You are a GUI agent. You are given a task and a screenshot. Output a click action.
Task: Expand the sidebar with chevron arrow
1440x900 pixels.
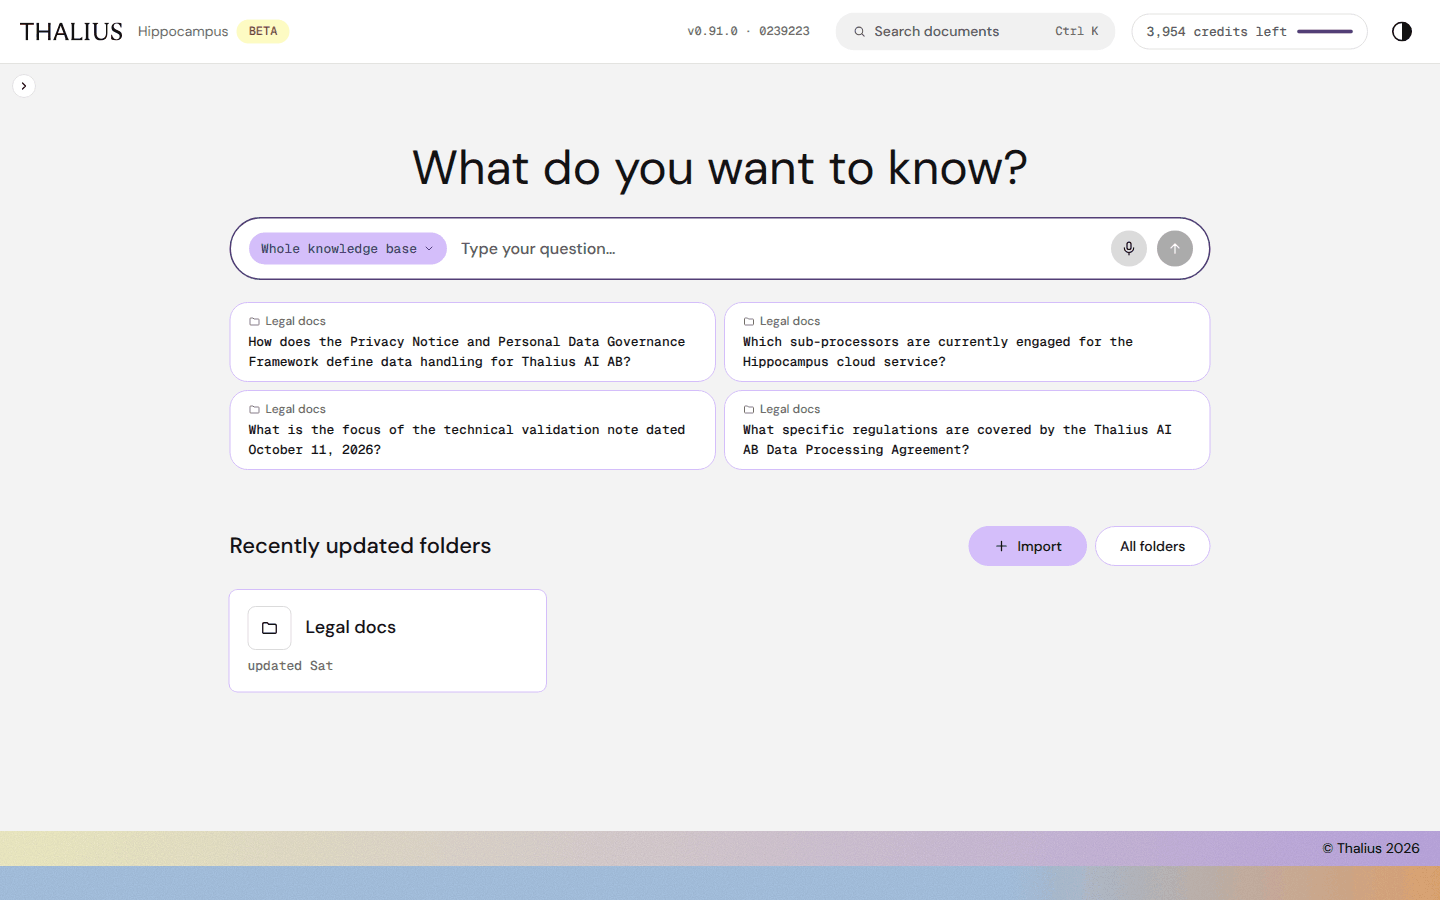pyautogui.click(x=24, y=86)
